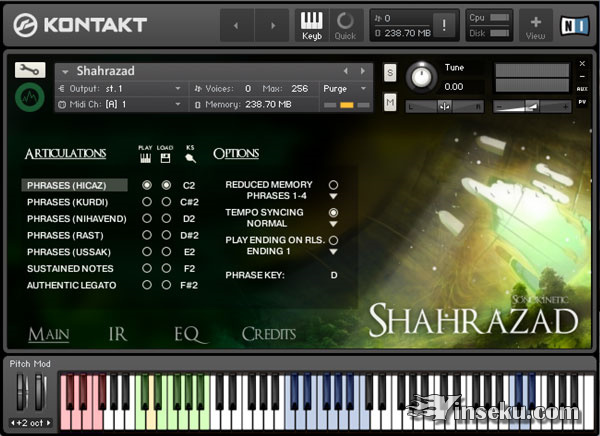This screenshot has width=600, height=436.
Task: Click the wrench edit instrument icon
Action: tap(28, 70)
